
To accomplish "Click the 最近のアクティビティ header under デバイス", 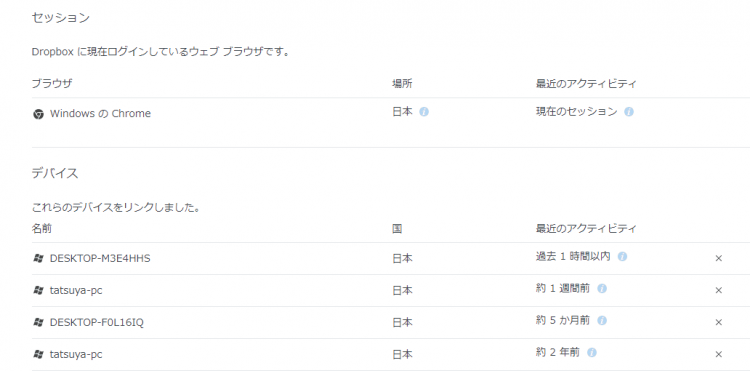I will click(586, 229).
